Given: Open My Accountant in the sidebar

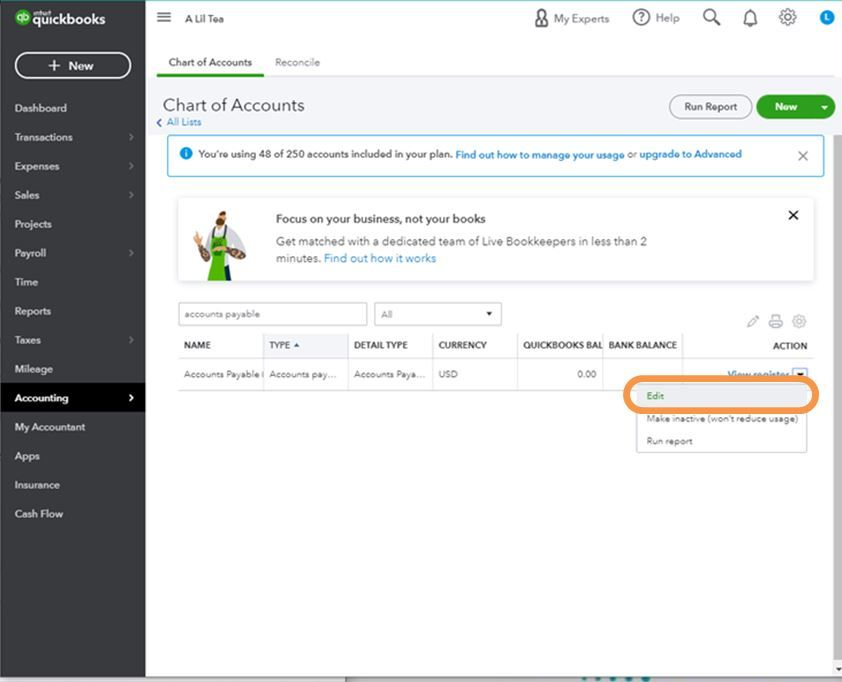Looking at the screenshot, I should (x=50, y=427).
